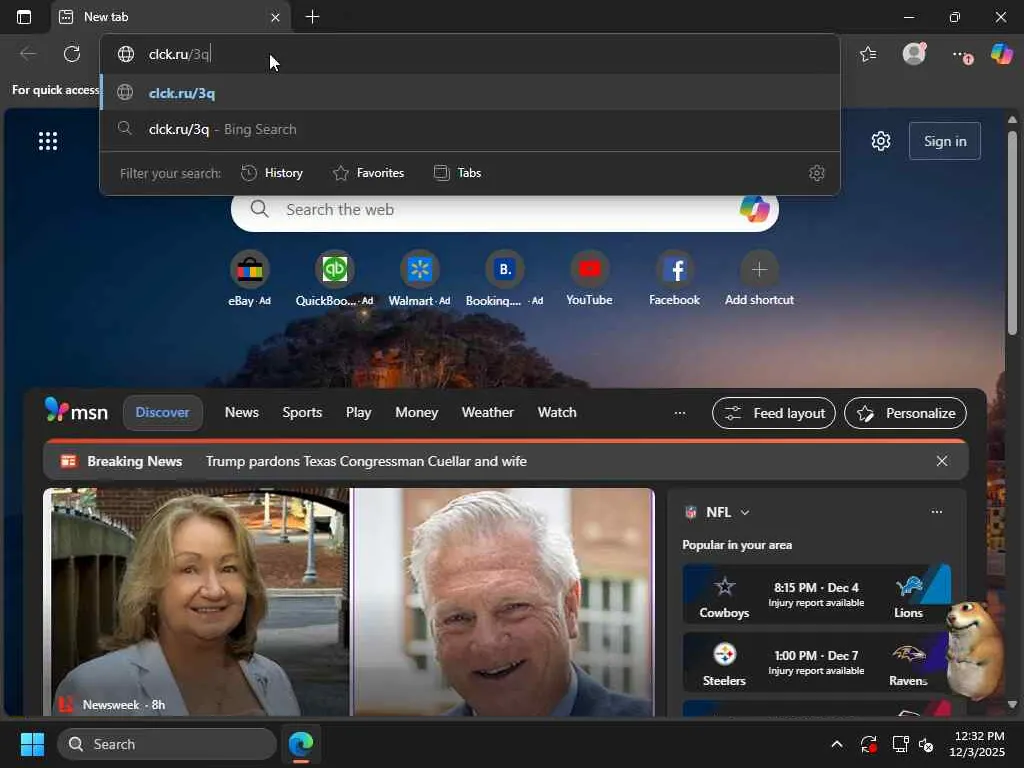1024x768 pixels.
Task: Open the Copilot icon in toolbar
Action: (1001, 54)
